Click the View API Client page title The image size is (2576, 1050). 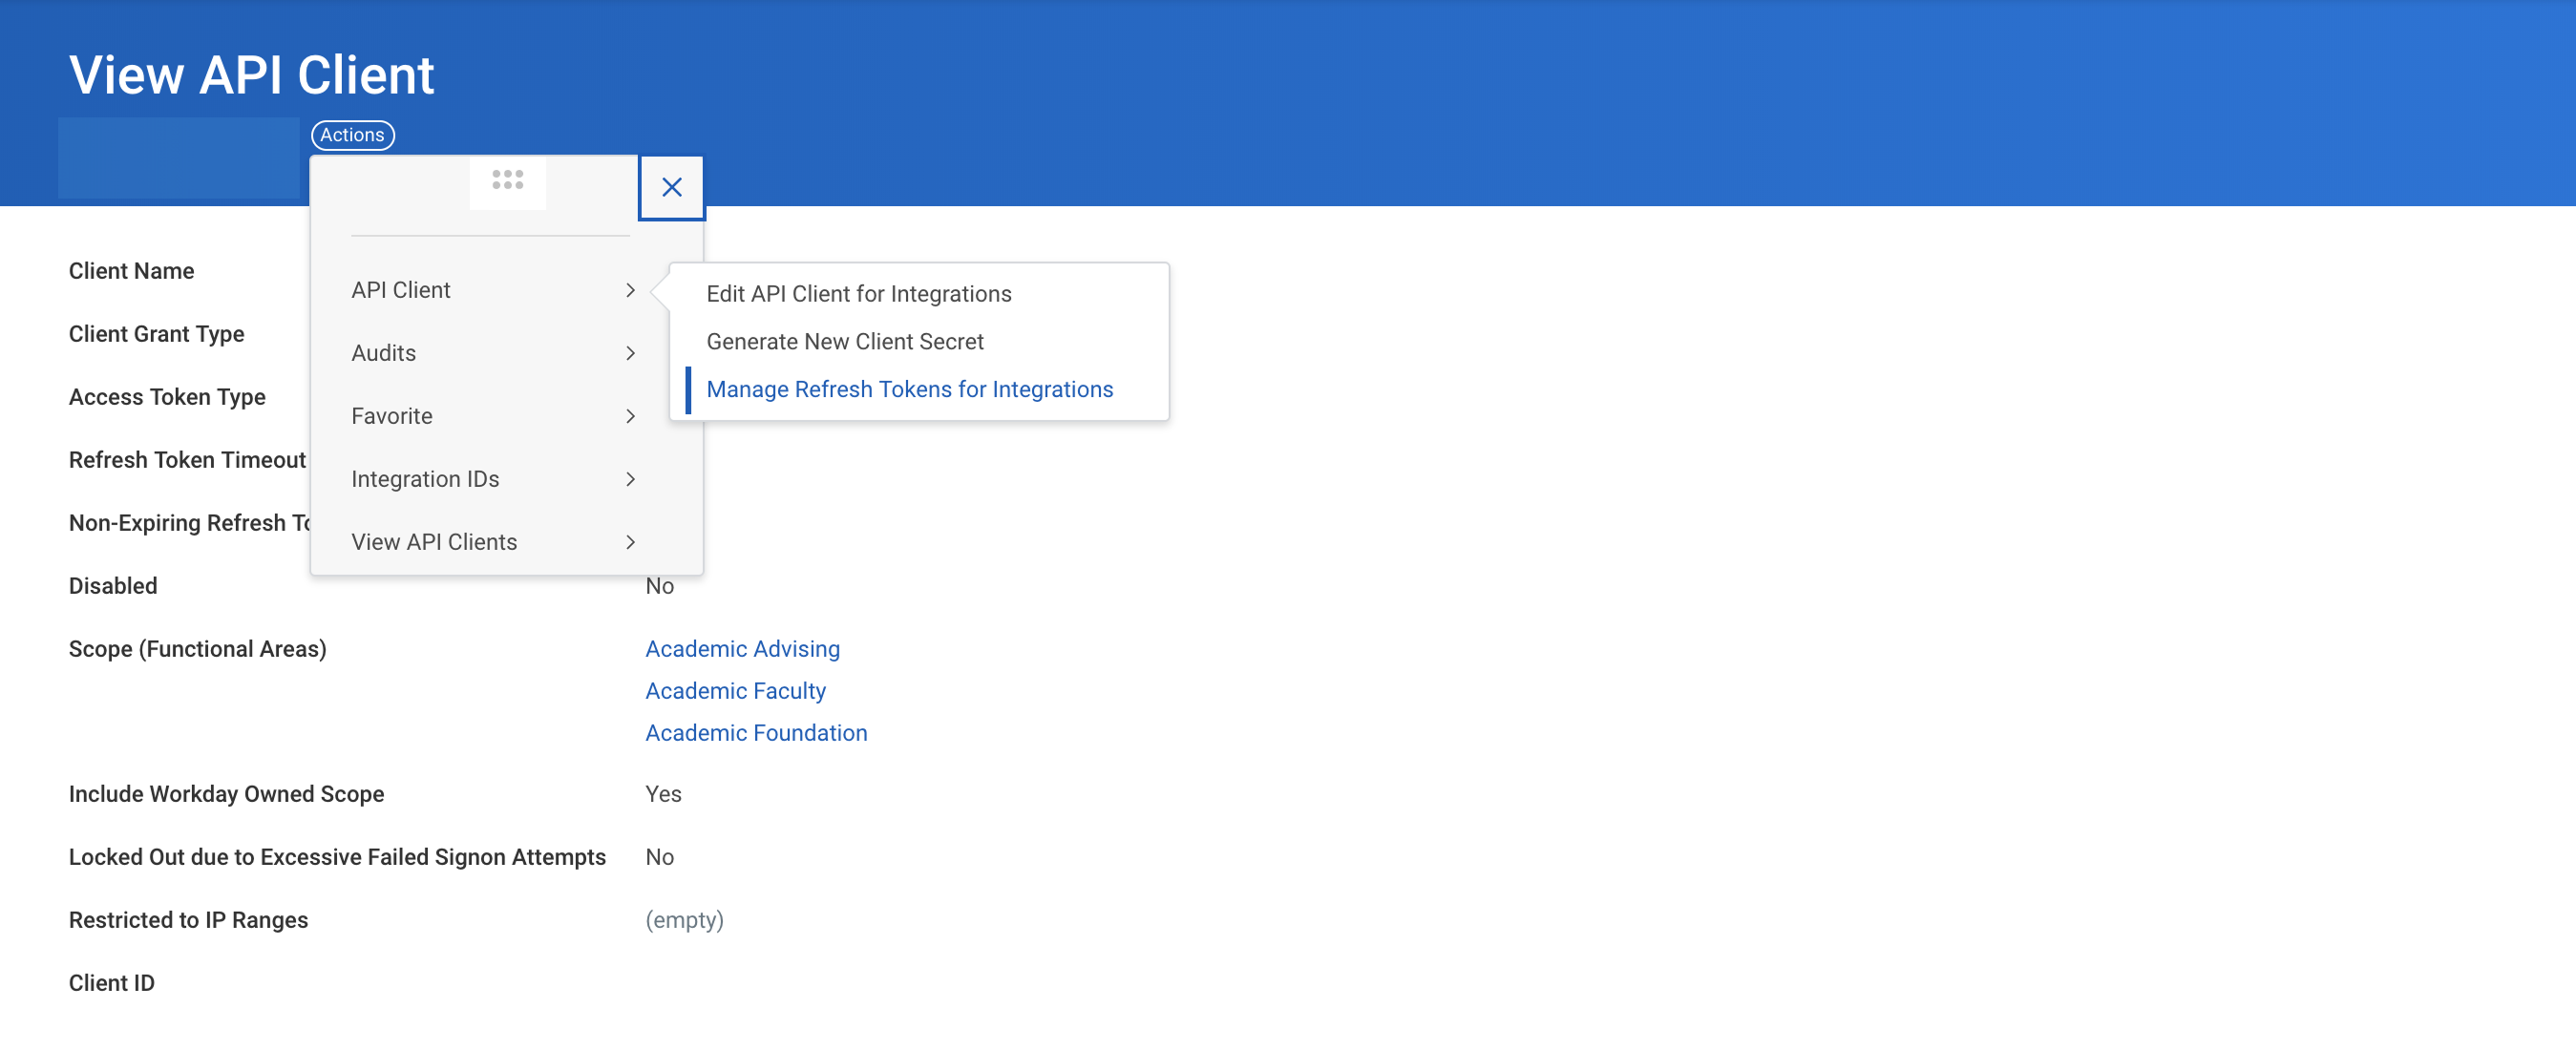point(251,75)
